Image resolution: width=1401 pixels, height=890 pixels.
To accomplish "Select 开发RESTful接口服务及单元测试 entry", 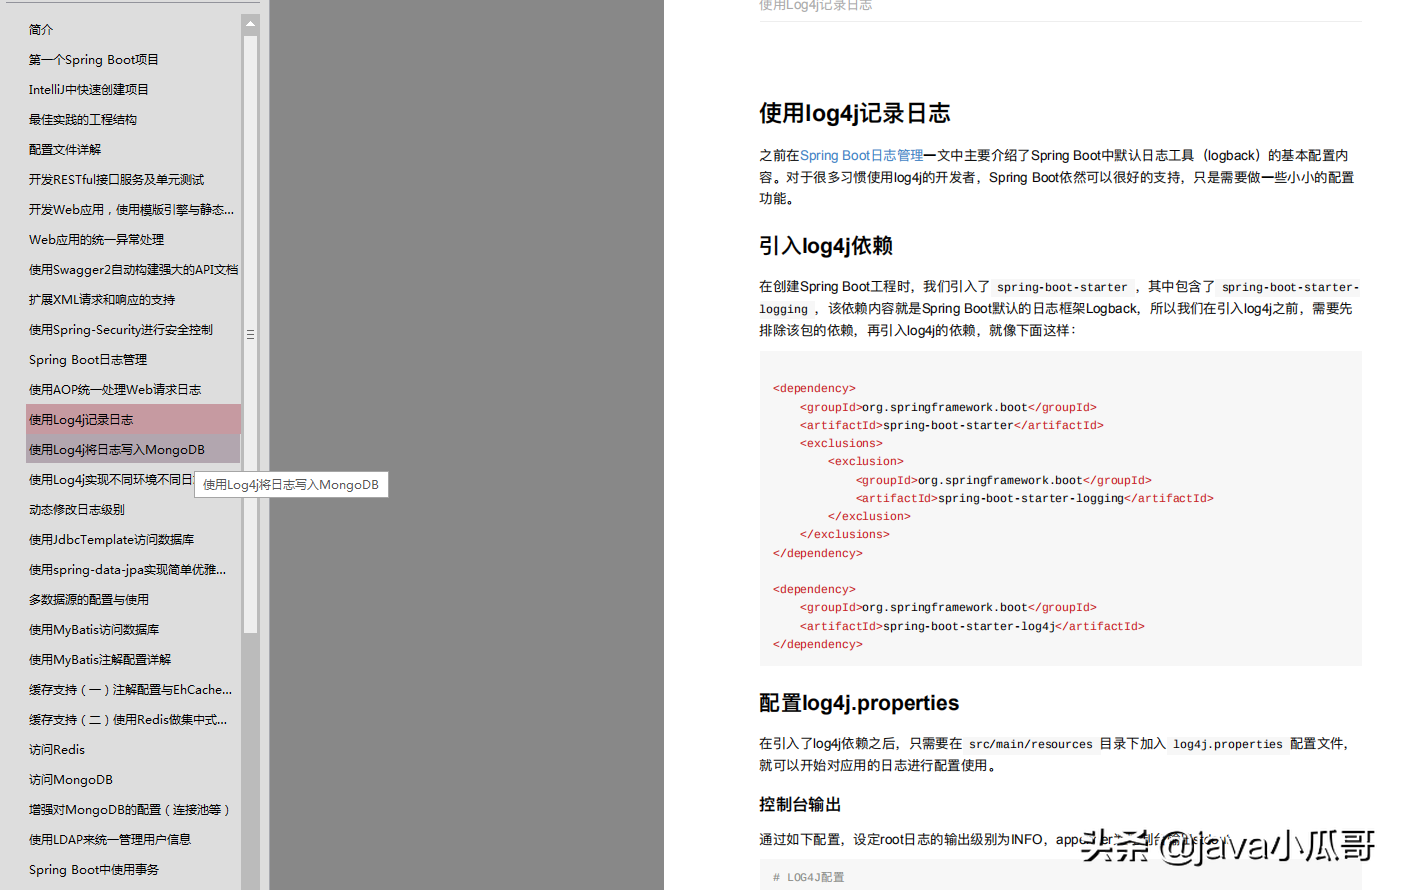I will coord(116,180).
